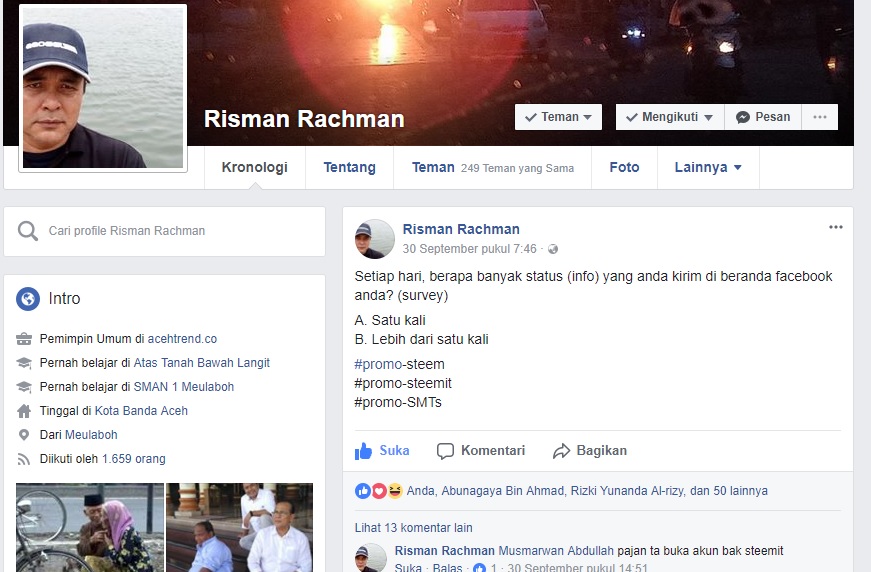Click the magnifier search icon
This screenshot has width=871, height=572.
27,231
